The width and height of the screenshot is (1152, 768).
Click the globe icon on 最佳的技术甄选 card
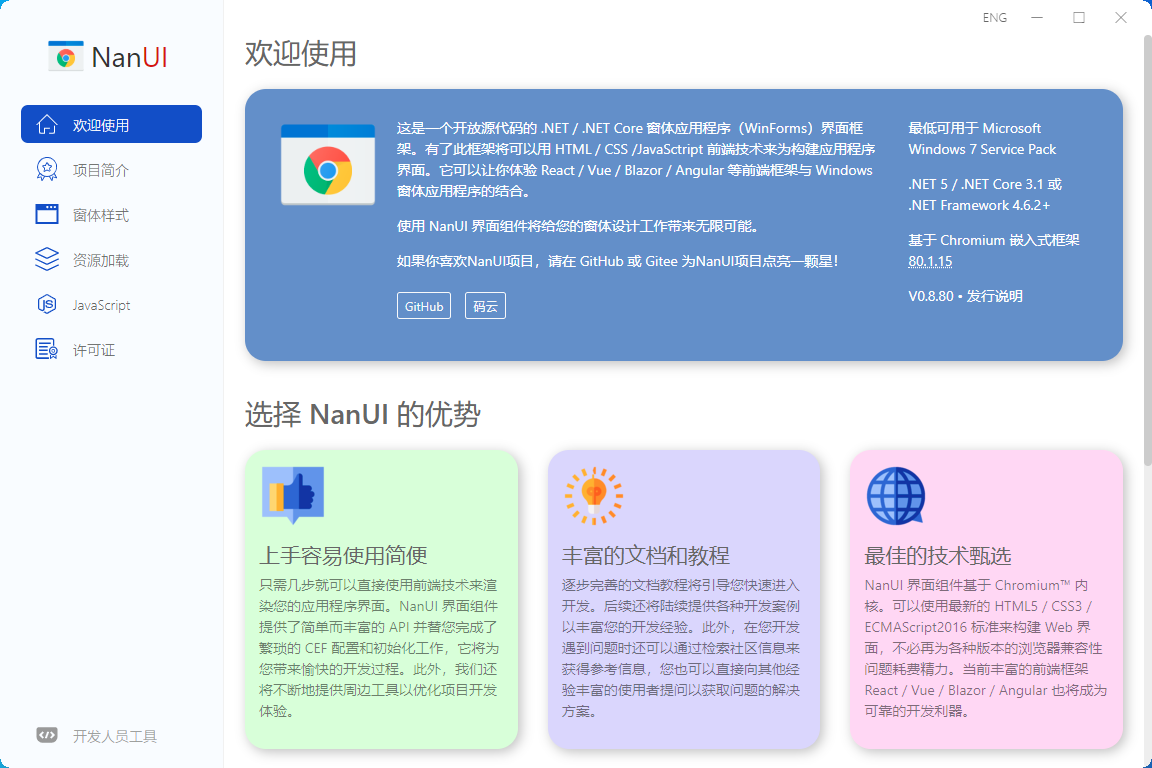[x=895, y=495]
